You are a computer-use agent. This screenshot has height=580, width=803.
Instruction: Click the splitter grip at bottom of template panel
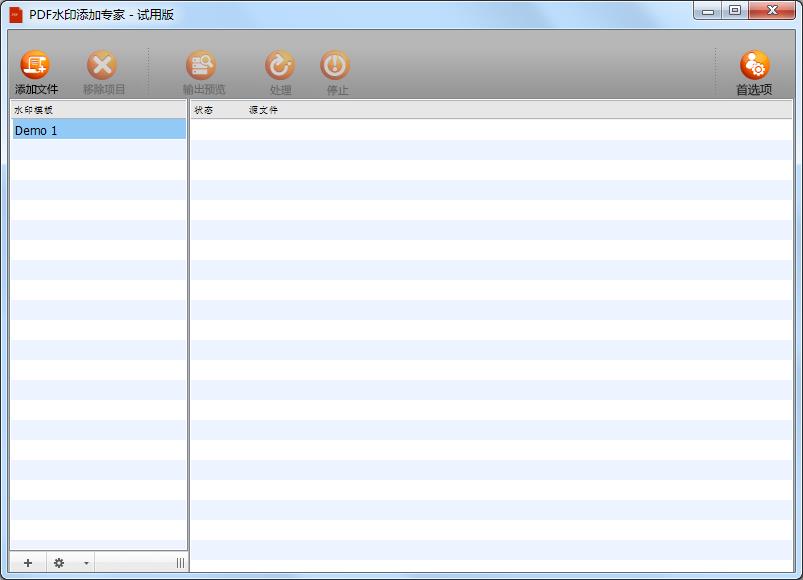180,563
